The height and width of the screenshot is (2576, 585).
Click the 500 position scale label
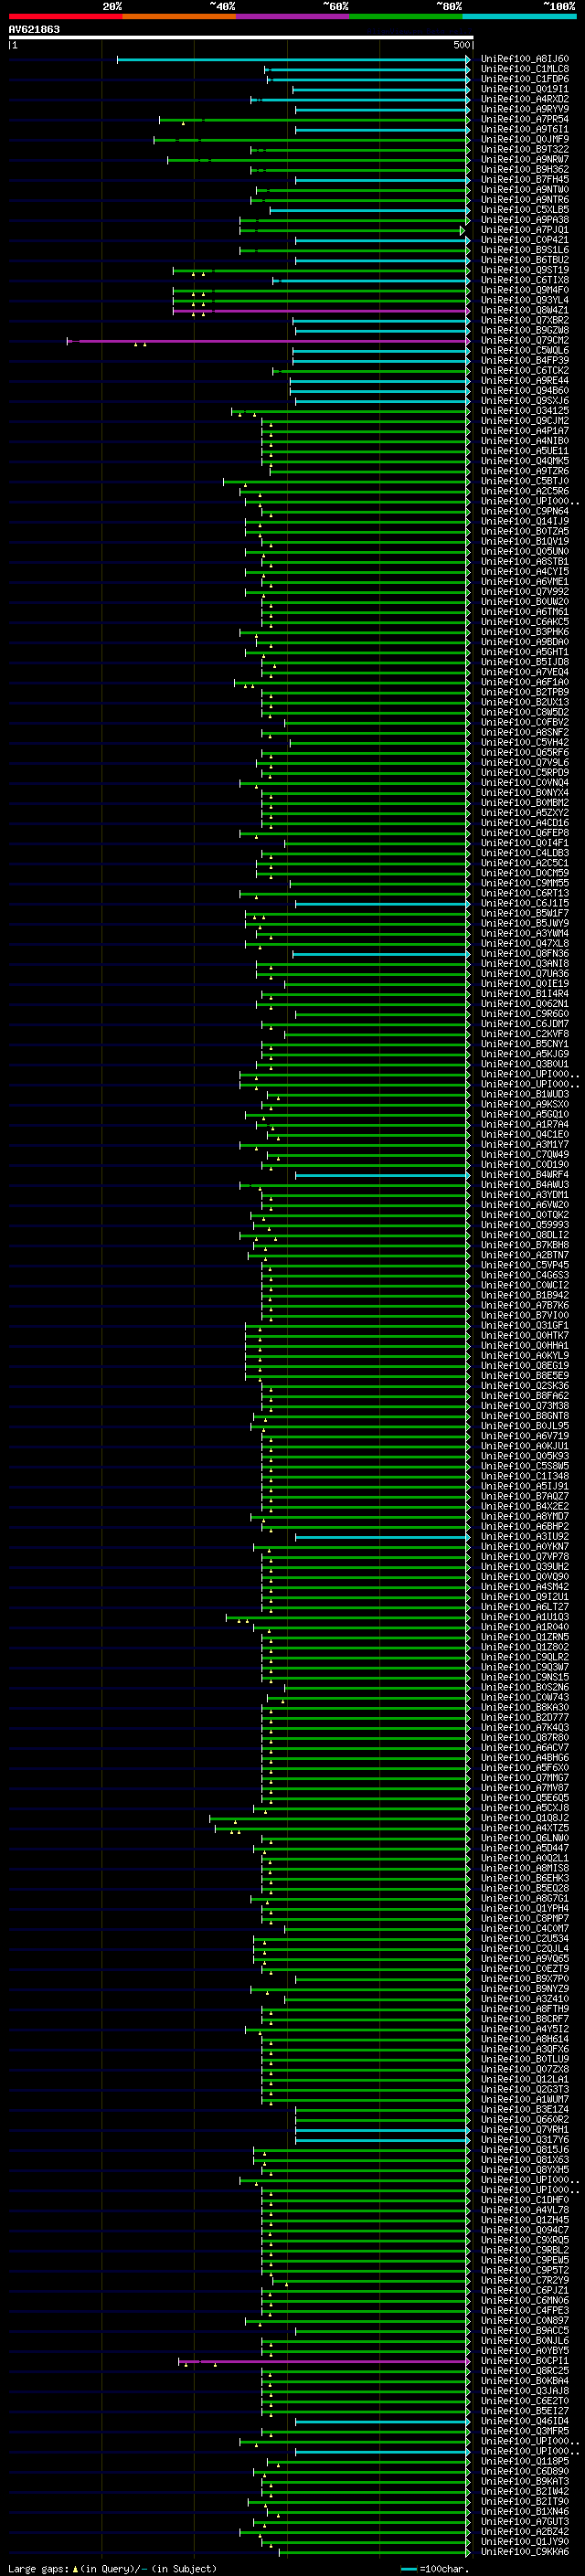tap(461, 45)
